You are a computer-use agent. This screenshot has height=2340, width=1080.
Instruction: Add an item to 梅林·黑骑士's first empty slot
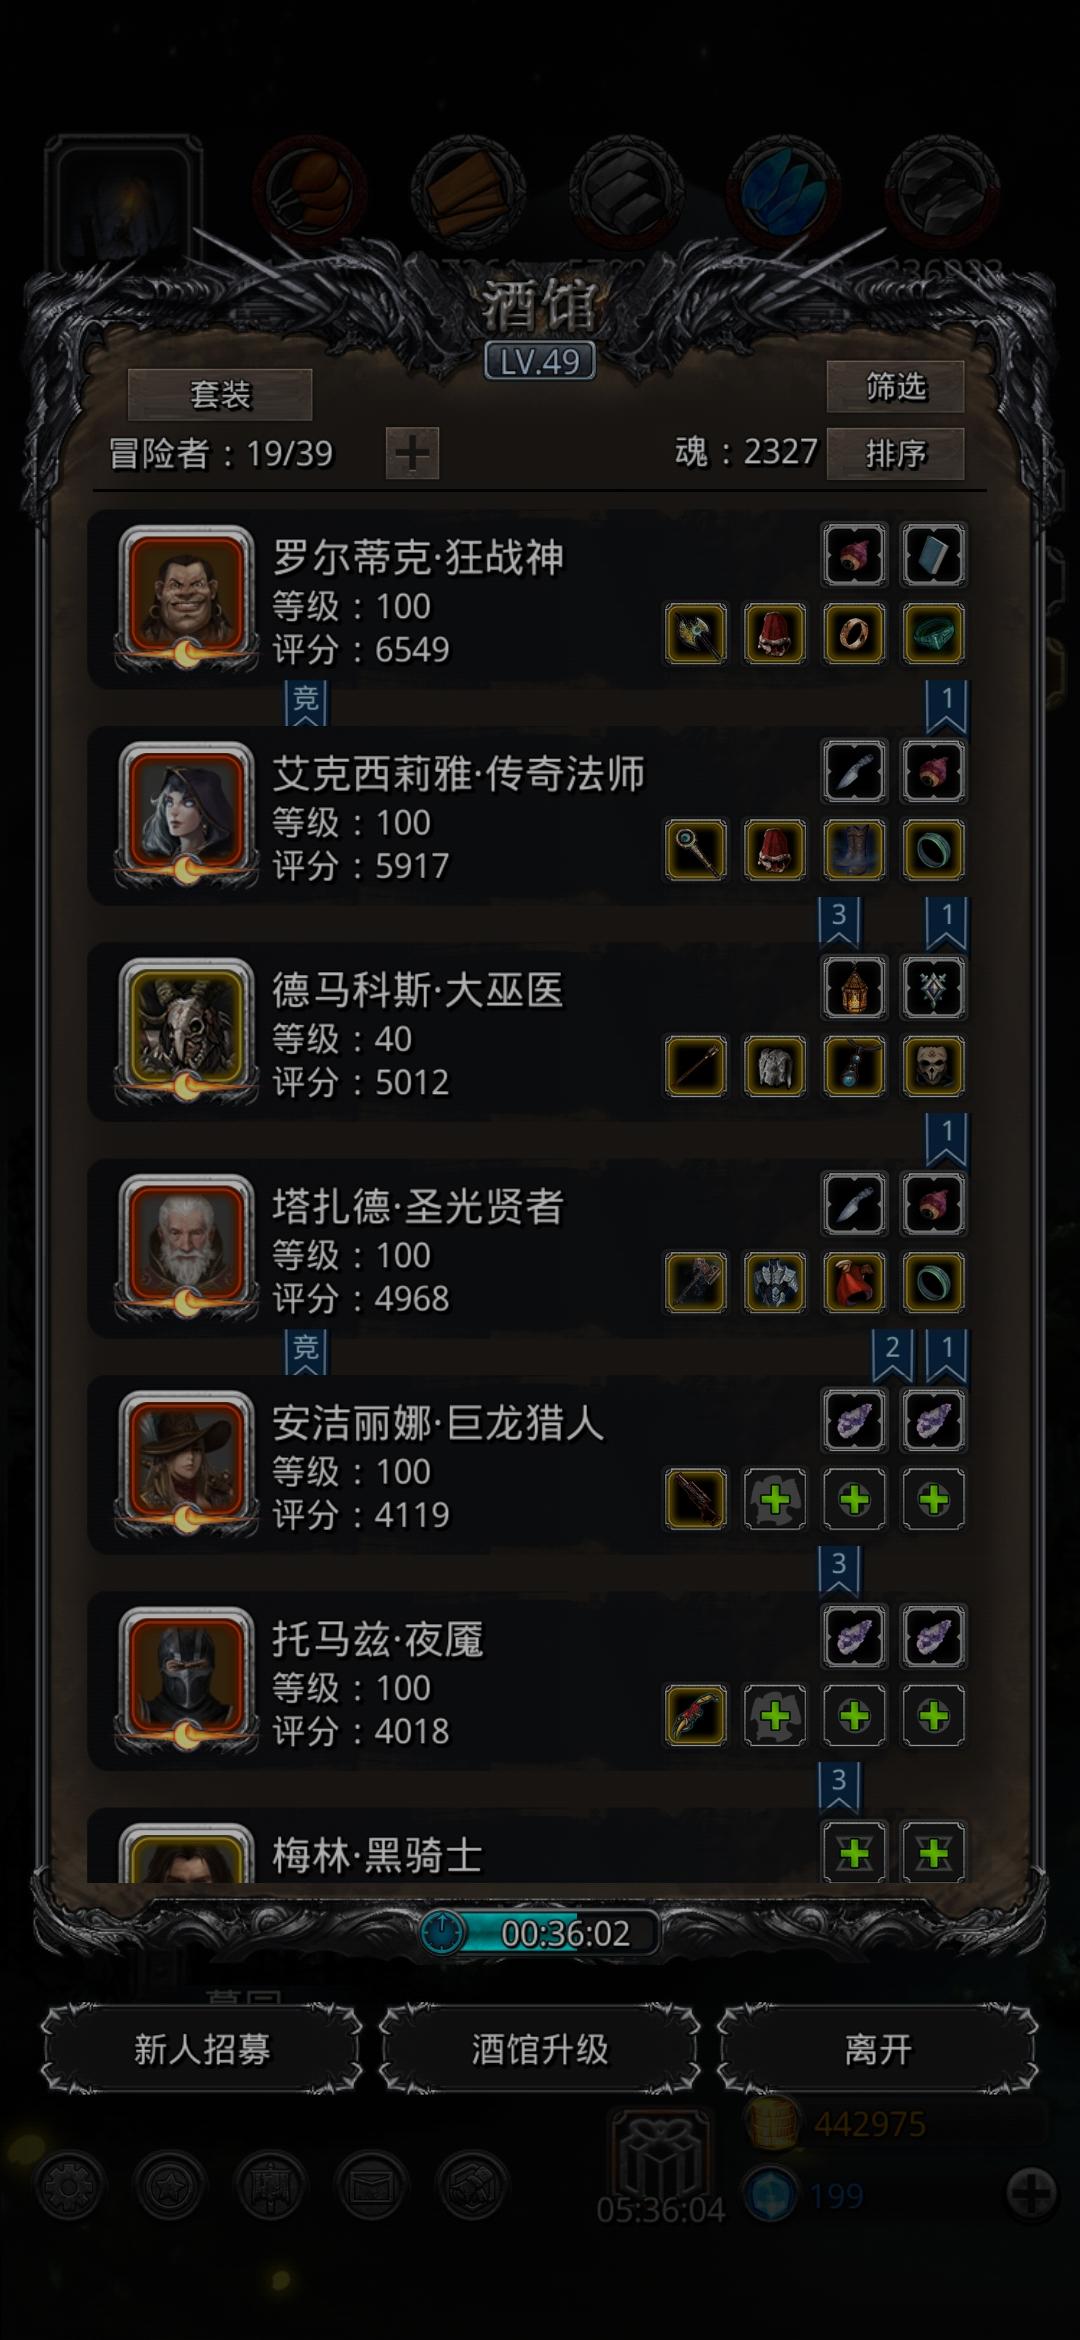(x=854, y=1854)
